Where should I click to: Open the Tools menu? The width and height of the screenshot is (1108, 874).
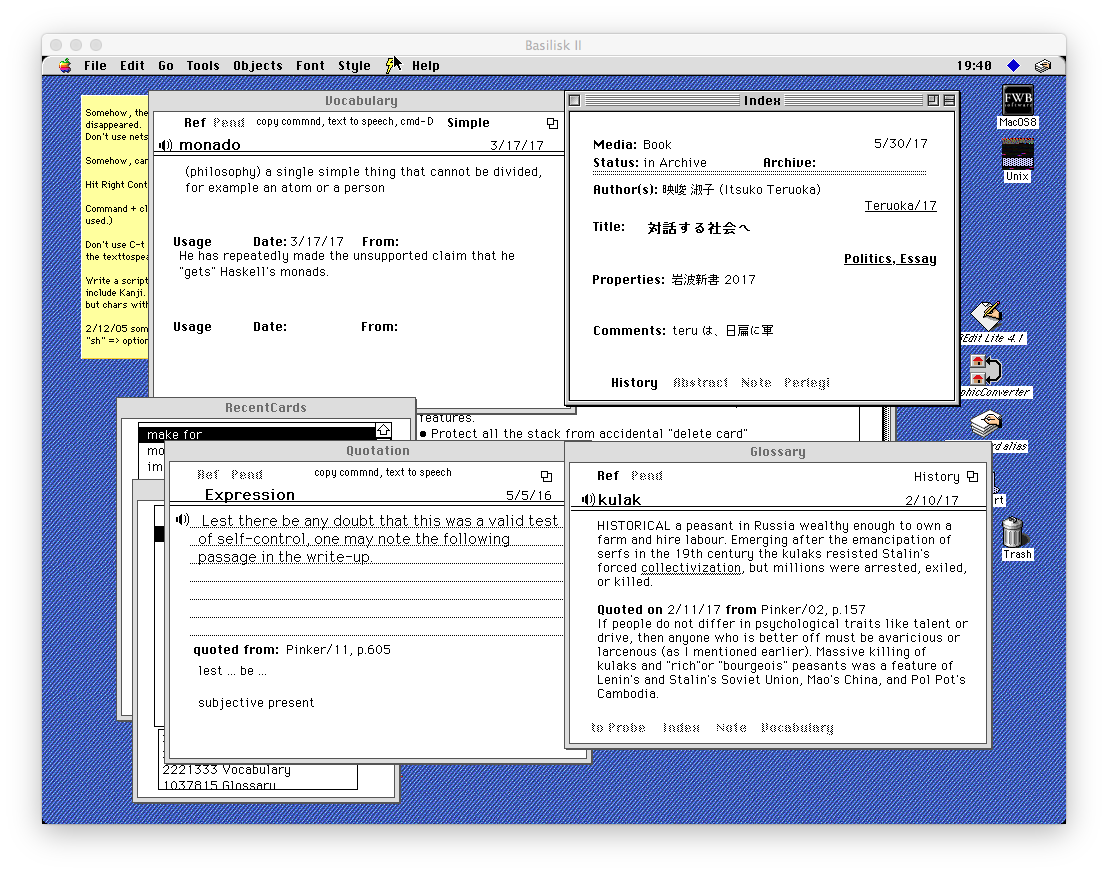pyautogui.click(x=203, y=66)
